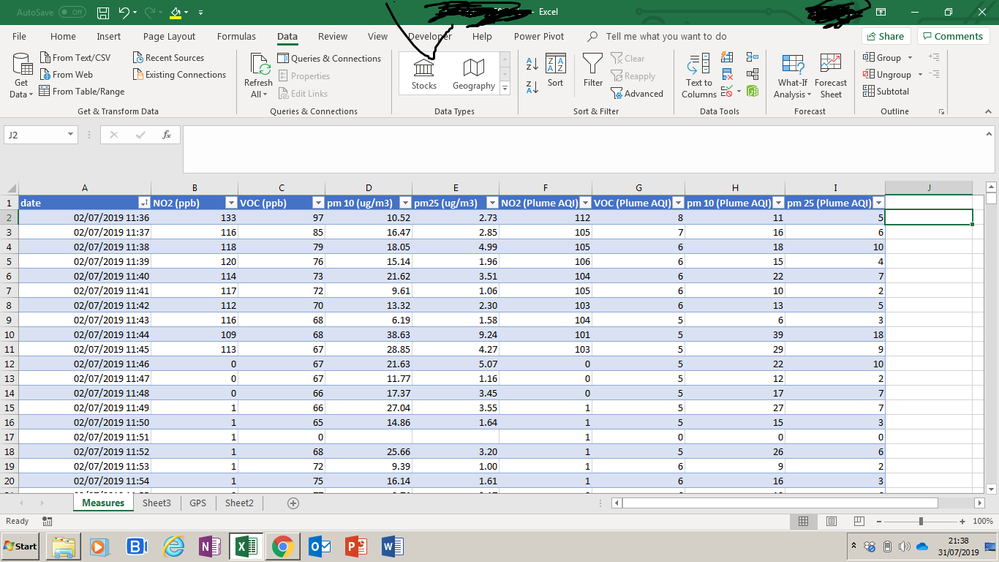Create a Forecast Sheet
The height and width of the screenshot is (562, 999).
(x=831, y=76)
